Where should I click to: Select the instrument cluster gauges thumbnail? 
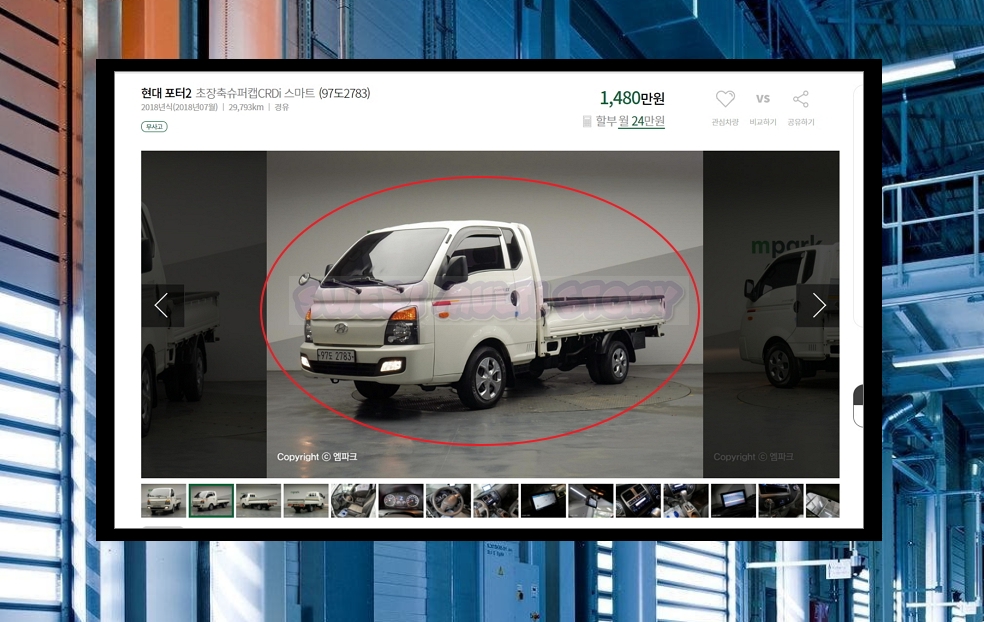(x=401, y=500)
